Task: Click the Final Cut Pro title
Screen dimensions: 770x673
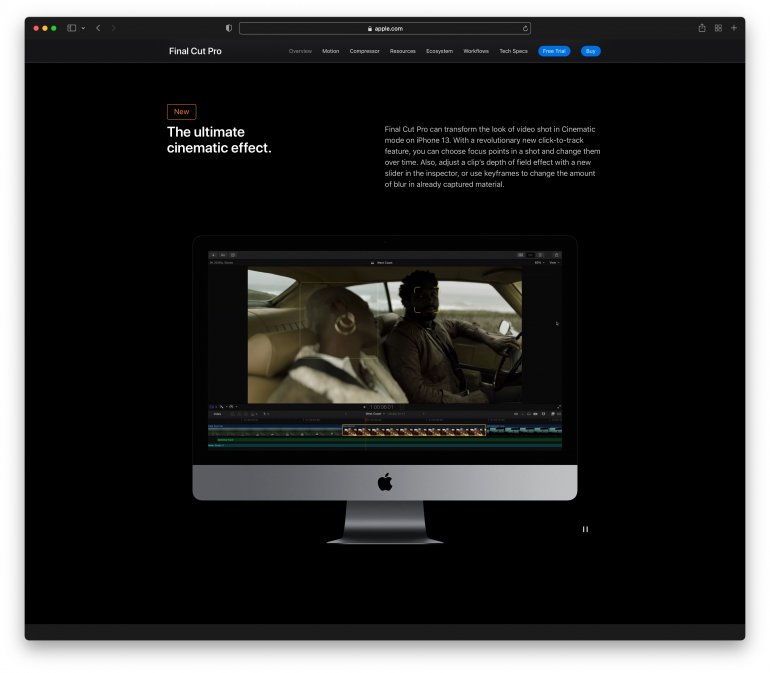Action: pyautogui.click(x=195, y=51)
